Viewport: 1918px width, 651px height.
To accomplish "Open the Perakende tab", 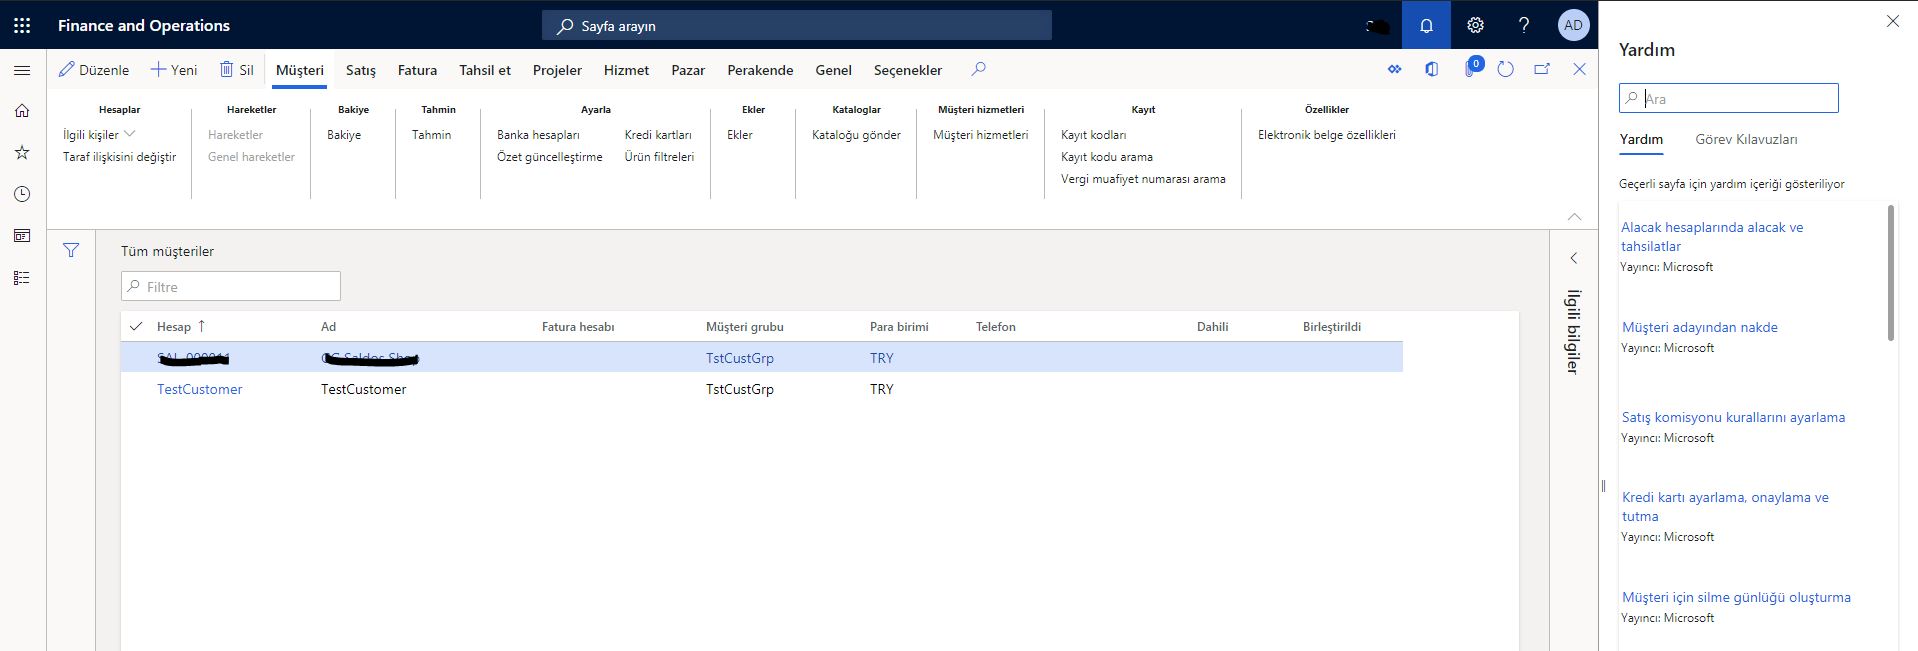I will 760,70.
